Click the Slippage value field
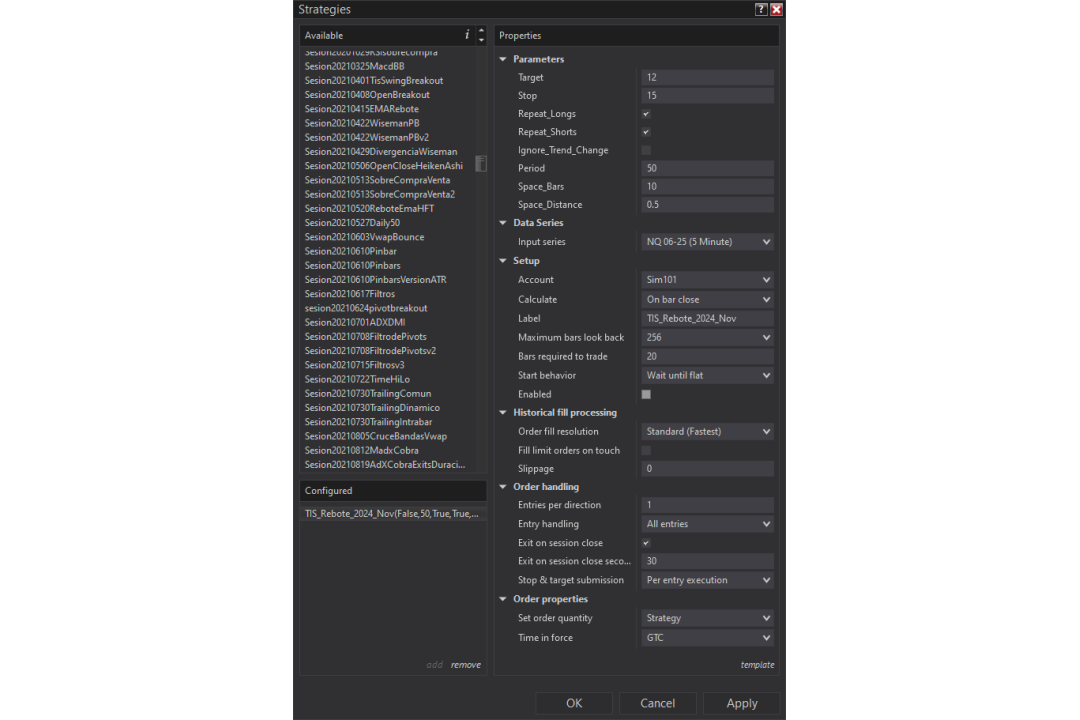 click(x=707, y=469)
